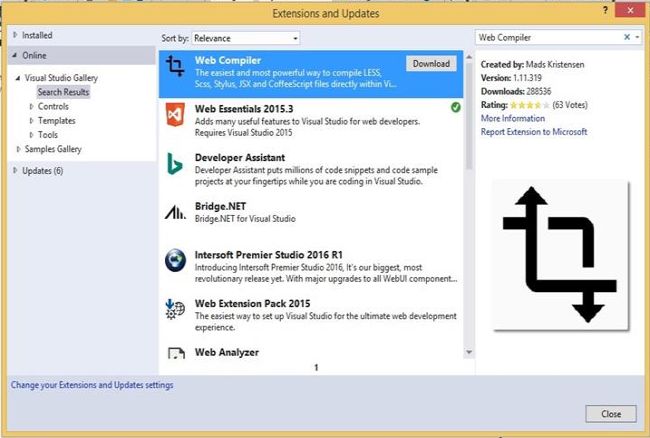Click page number 1 below results
650x438 pixels.
click(x=316, y=367)
